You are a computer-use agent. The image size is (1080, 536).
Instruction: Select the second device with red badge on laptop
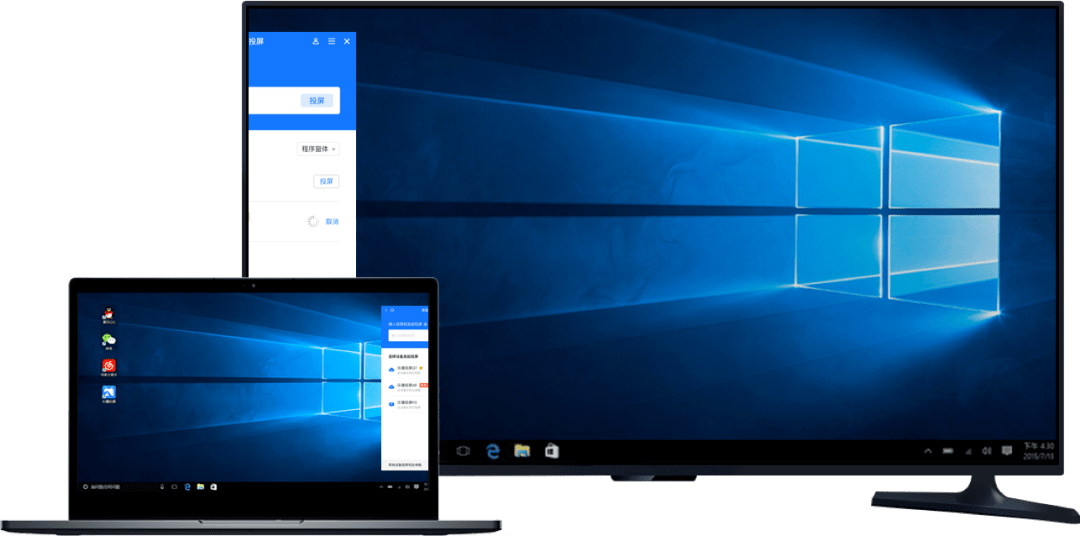[x=406, y=387]
